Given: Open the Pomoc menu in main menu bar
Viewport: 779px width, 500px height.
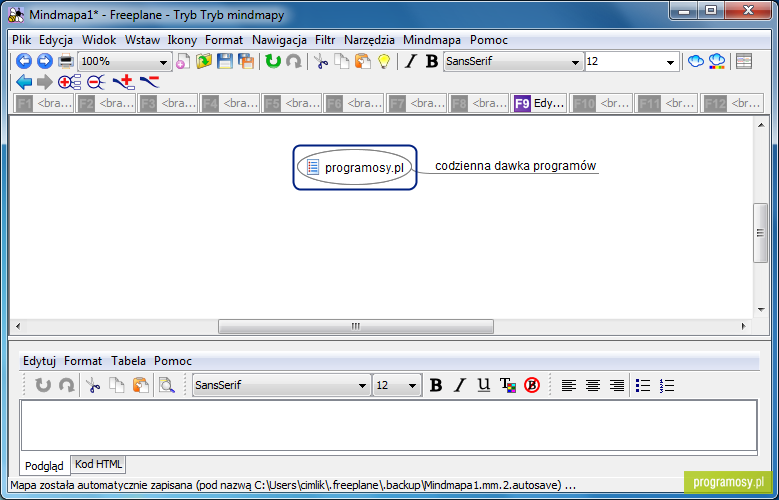Looking at the screenshot, I should [489, 40].
